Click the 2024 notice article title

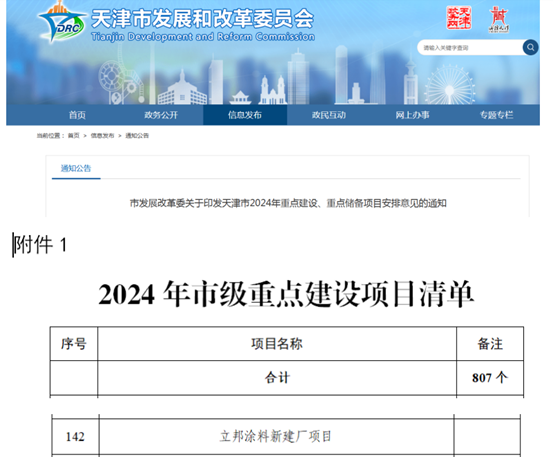point(288,203)
